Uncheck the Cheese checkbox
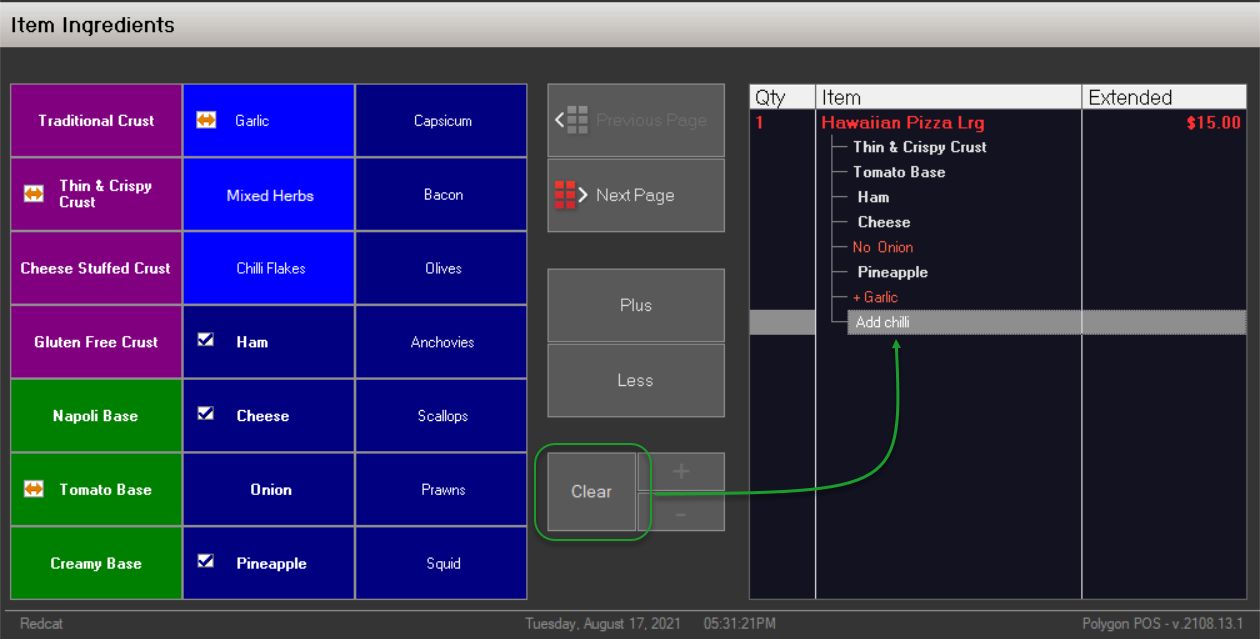 click(205, 414)
